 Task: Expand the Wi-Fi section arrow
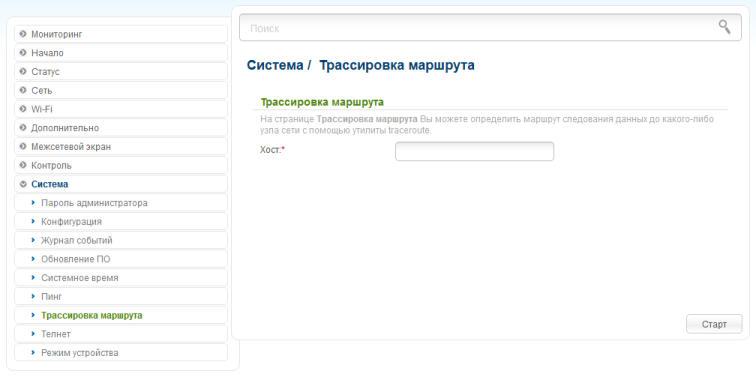[23, 109]
